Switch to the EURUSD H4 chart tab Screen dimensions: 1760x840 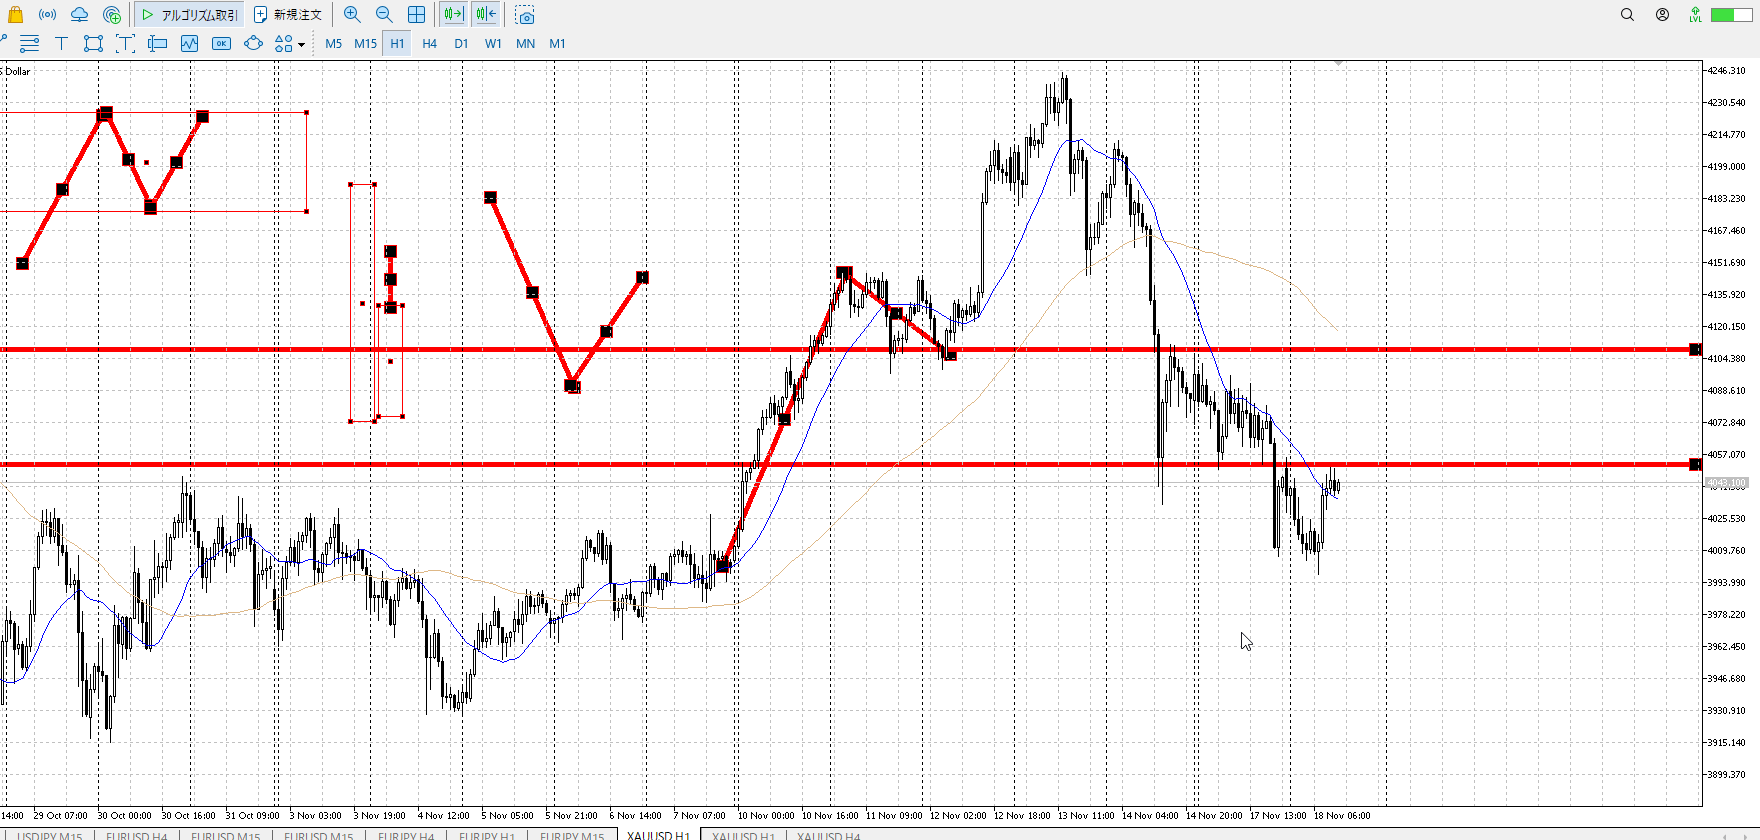(x=137, y=835)
